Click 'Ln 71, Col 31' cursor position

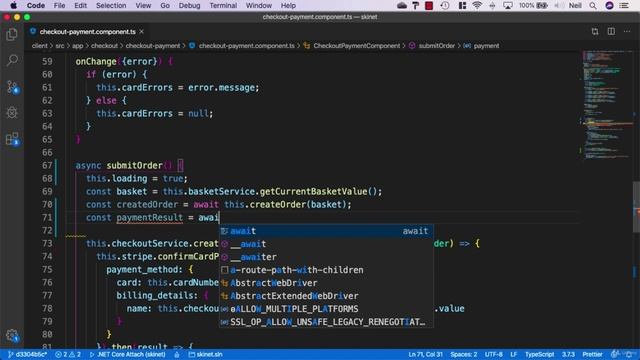425,354
